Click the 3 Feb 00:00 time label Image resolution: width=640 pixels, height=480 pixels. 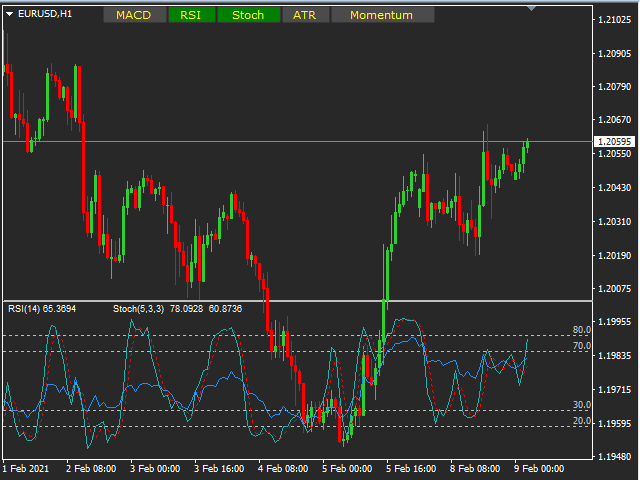155,469
